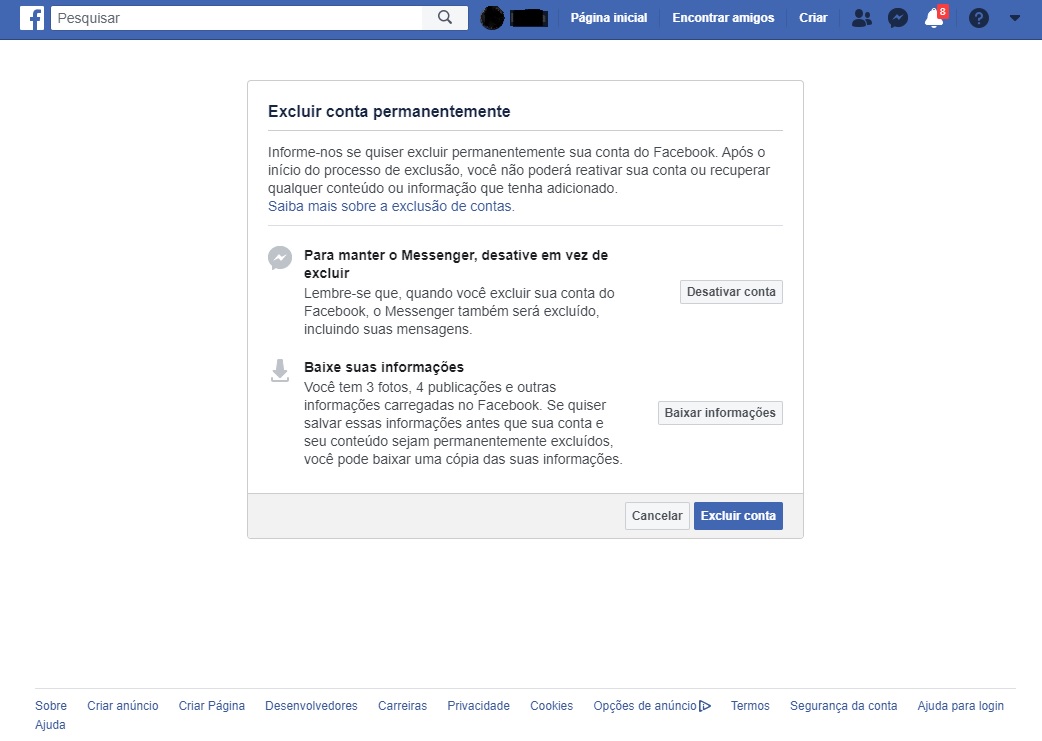Go to Página inicial
This screenshot has height=741, width=1042.
click(608, 18)
